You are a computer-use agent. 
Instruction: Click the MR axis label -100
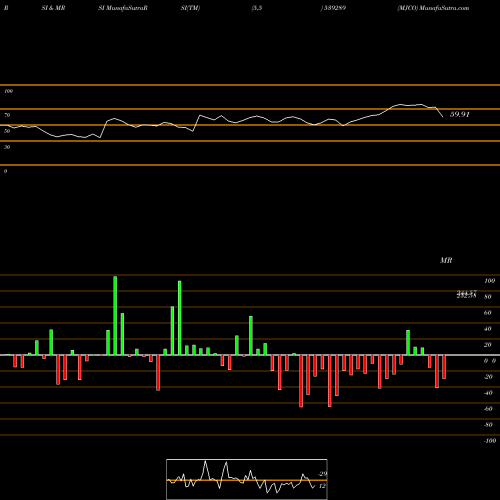tap(490, 441)
